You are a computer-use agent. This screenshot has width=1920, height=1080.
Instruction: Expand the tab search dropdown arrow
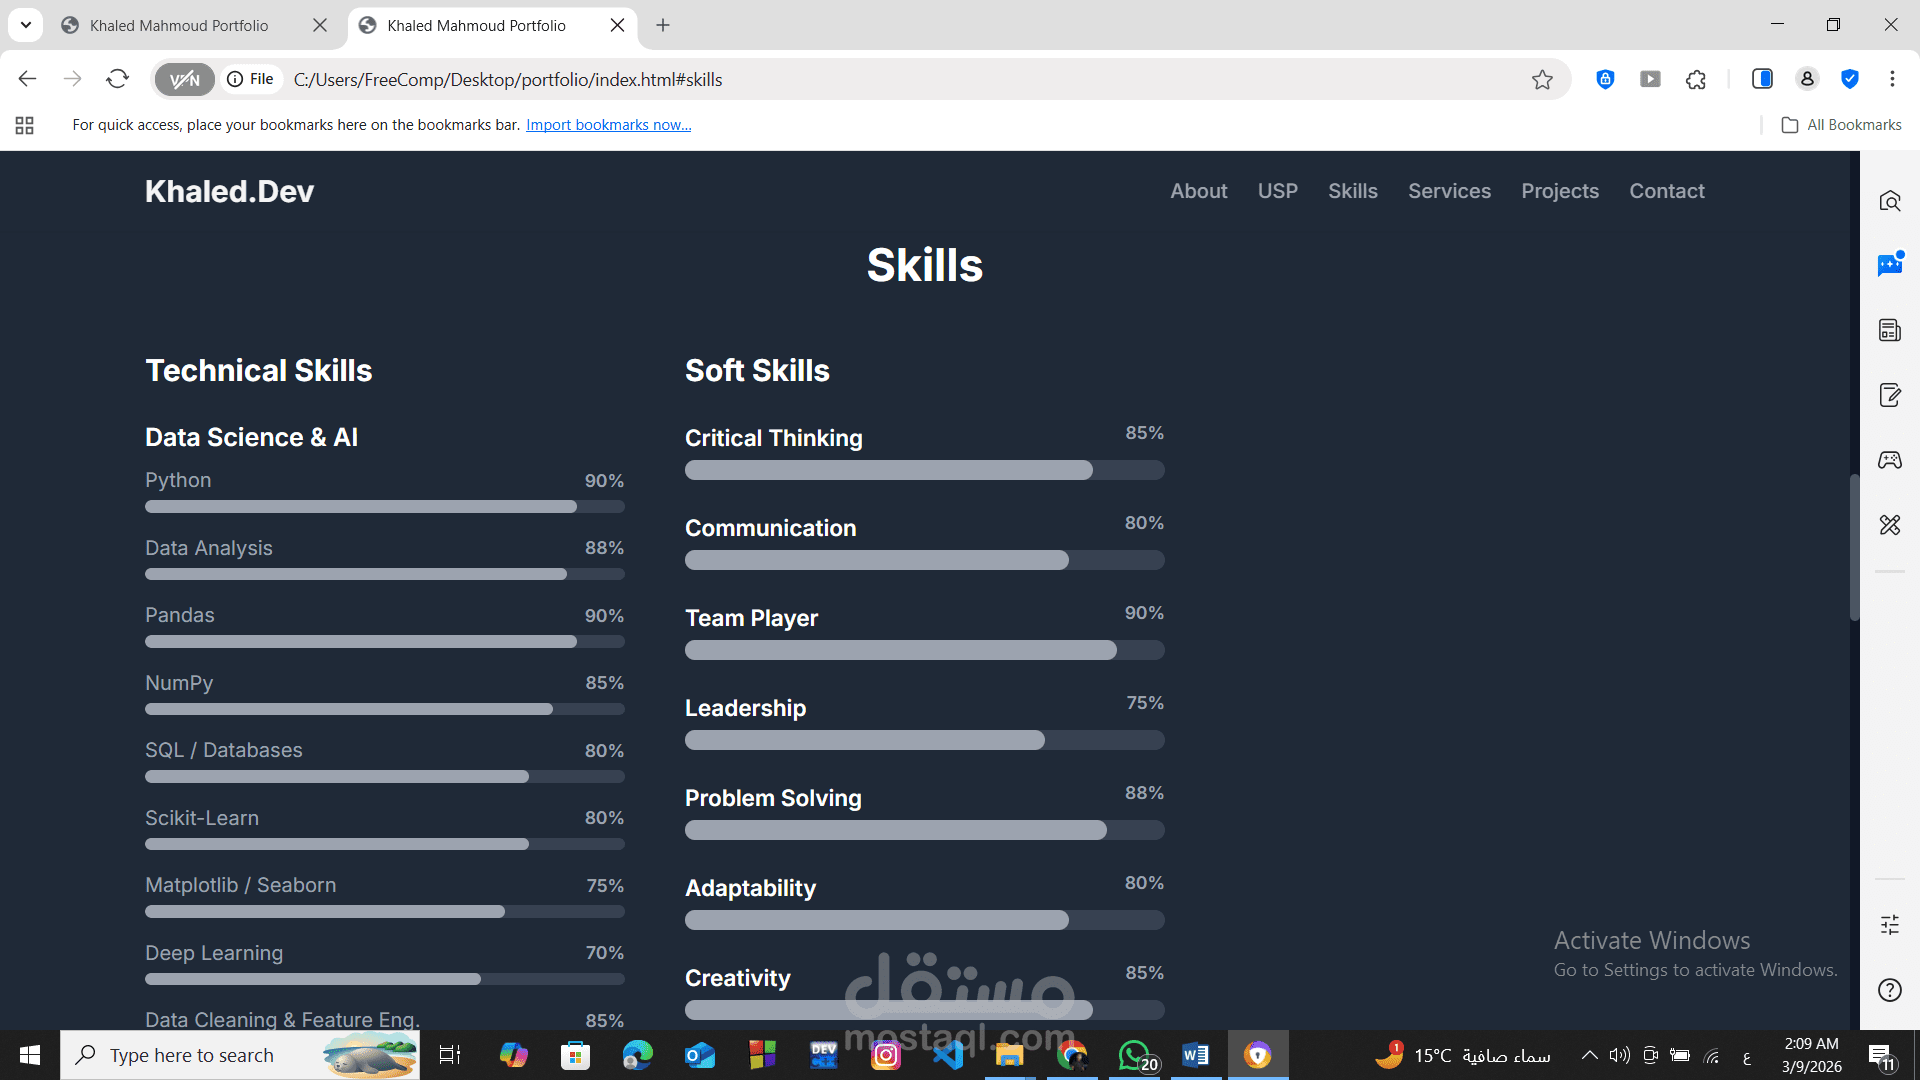tap(26, 25)
